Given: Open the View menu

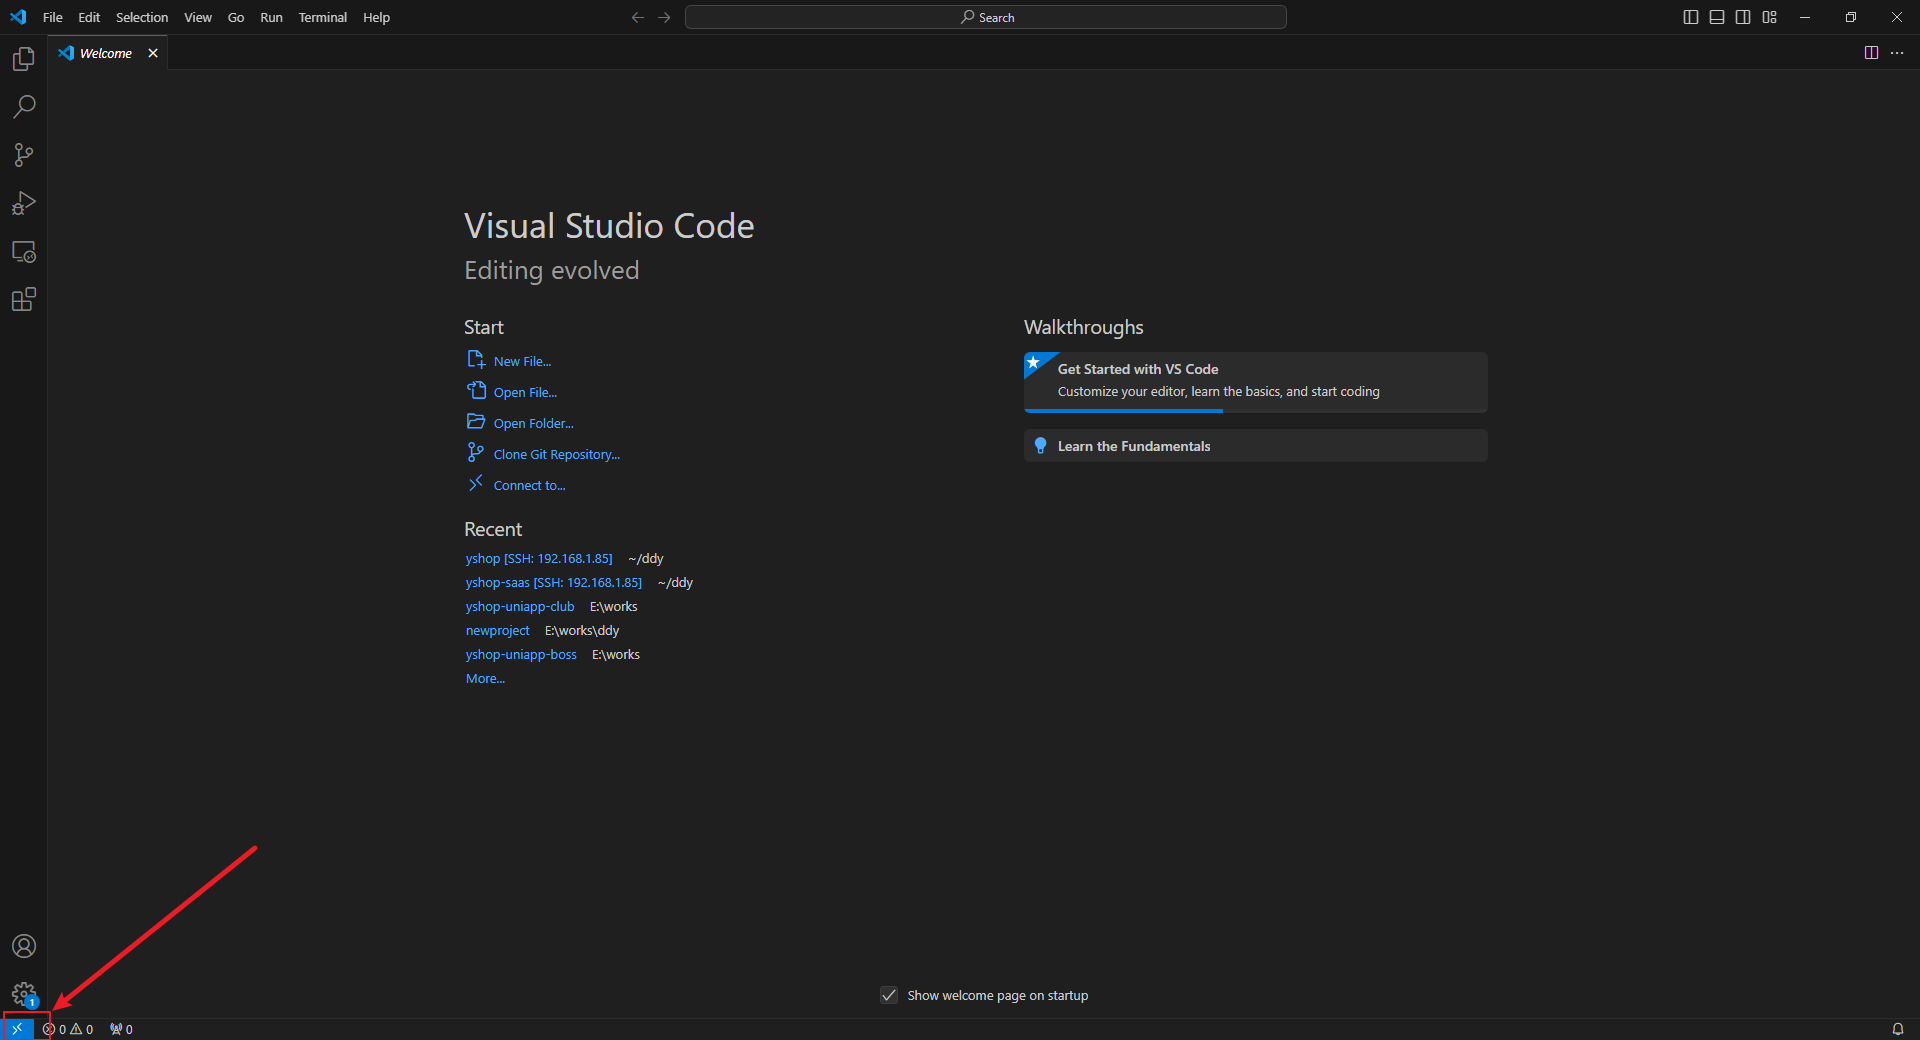Looking at the screenshot, I should 198,17.
